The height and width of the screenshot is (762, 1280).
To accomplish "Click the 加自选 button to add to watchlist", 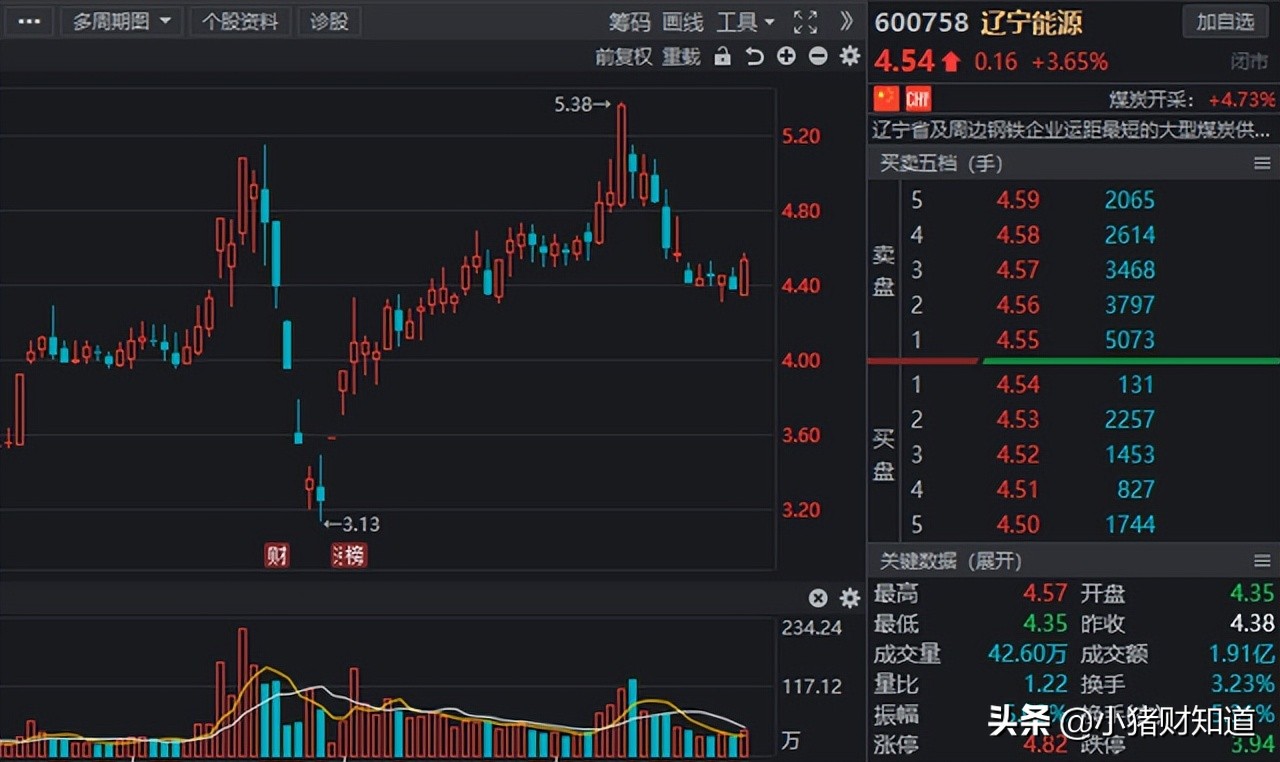I will [x=1225, y=21].
